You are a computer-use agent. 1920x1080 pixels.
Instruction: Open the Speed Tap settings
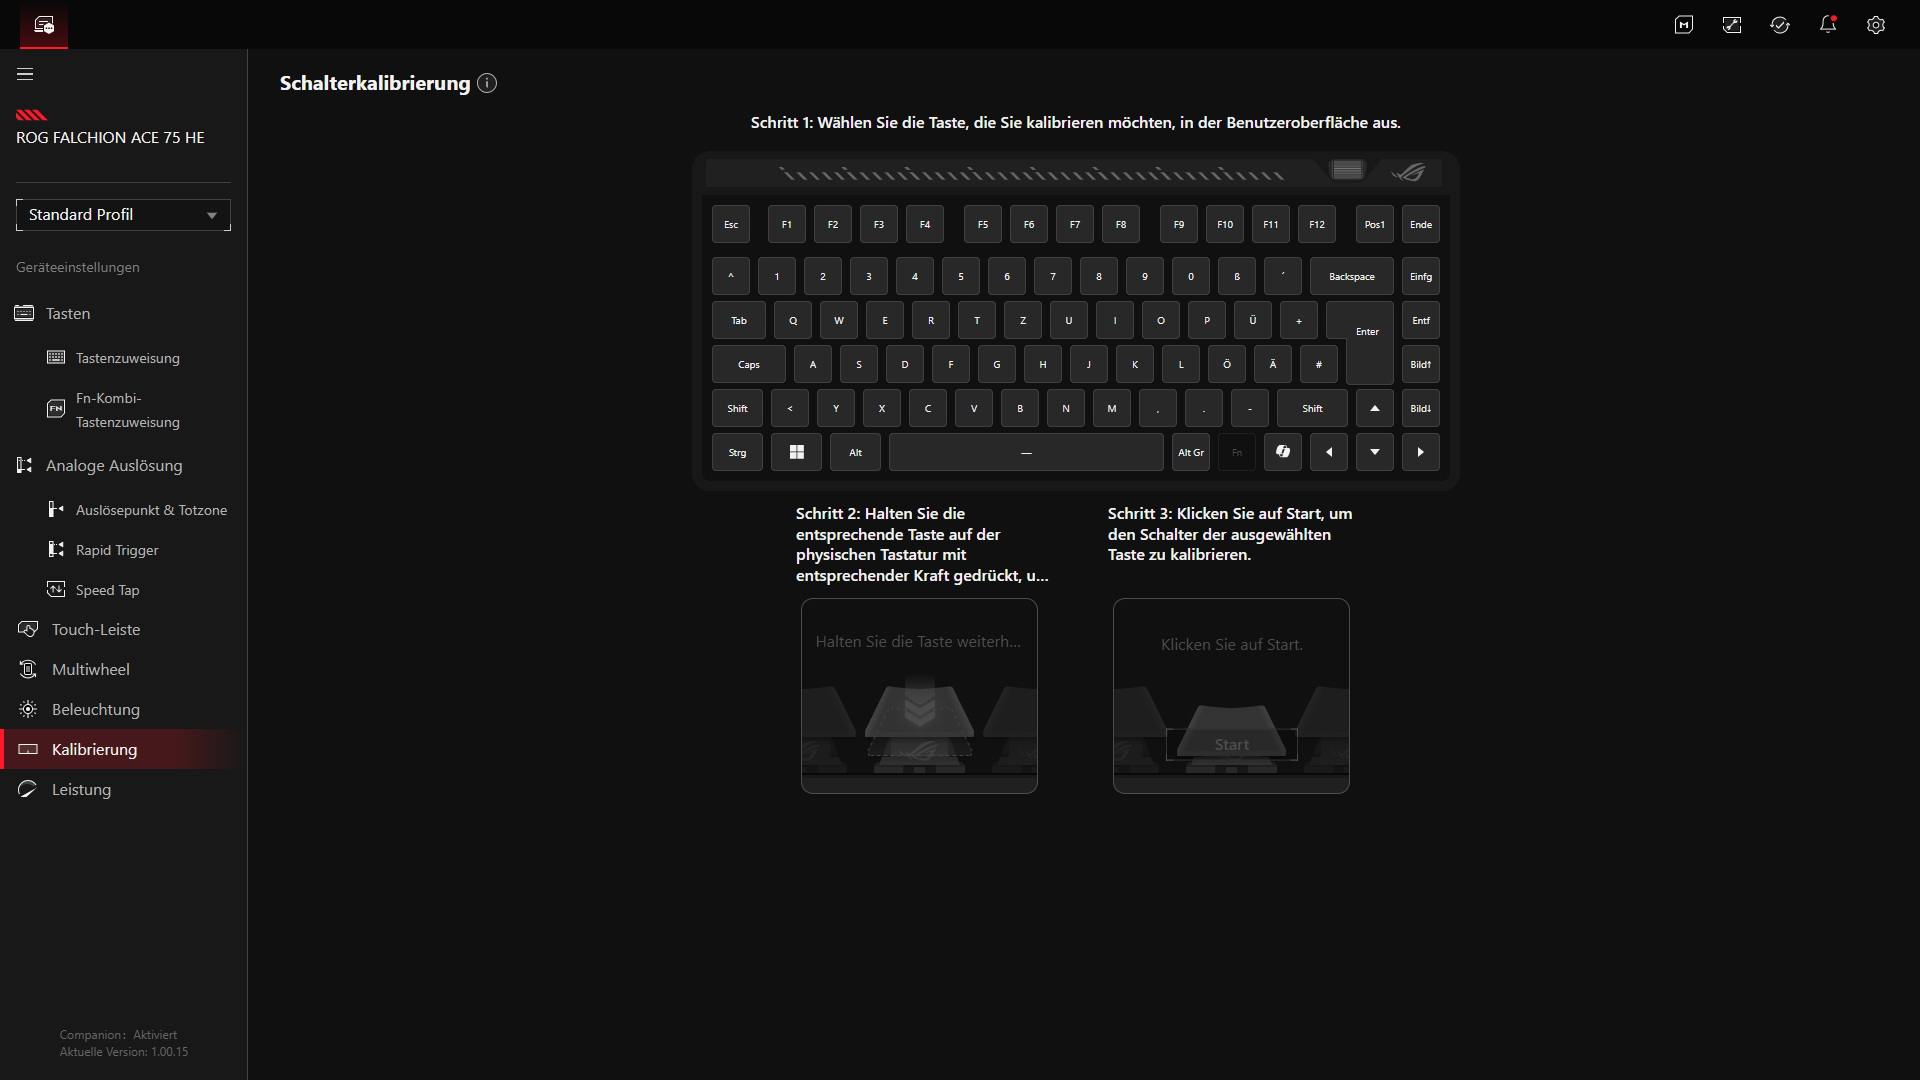click(x=107, y=590)
